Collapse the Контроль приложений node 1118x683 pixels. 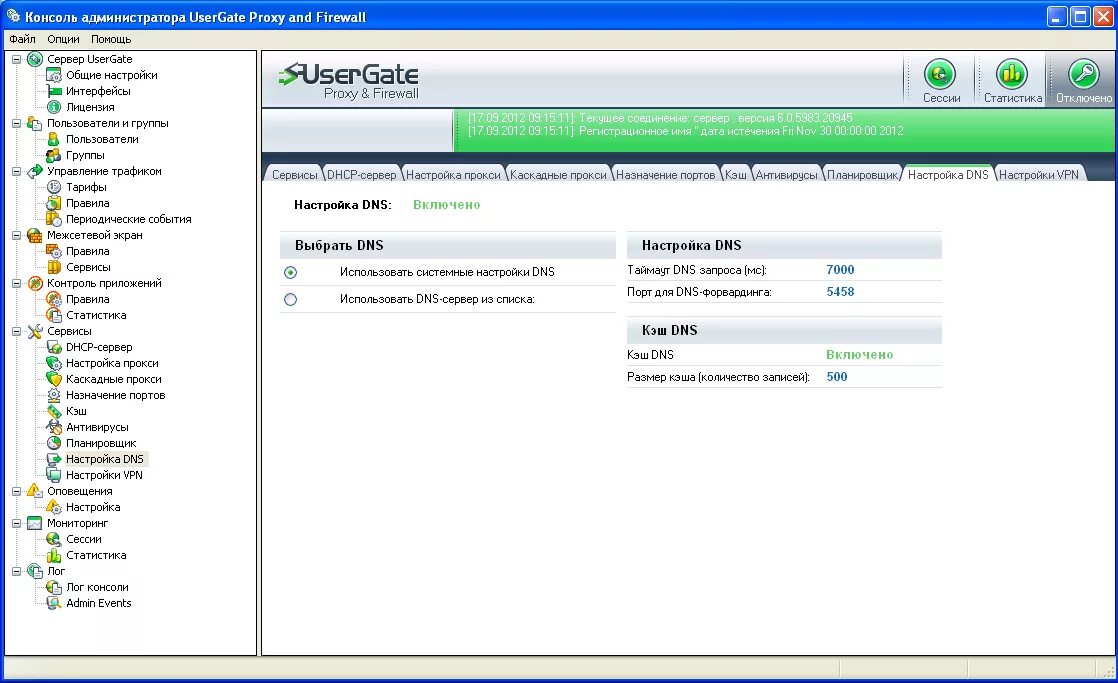point(16,283)
